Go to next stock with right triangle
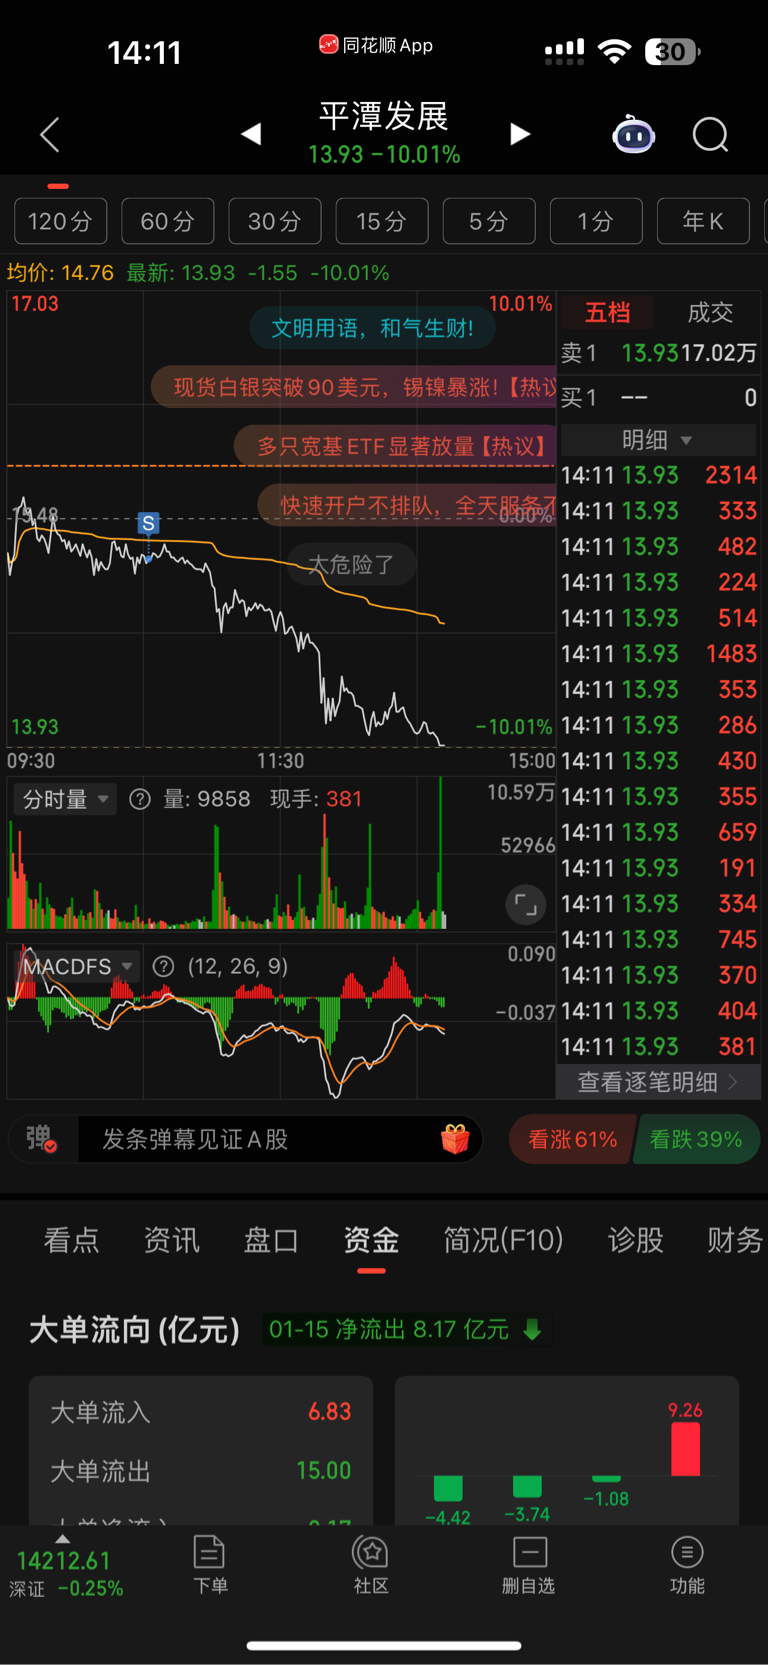 (x=519, y=134)
